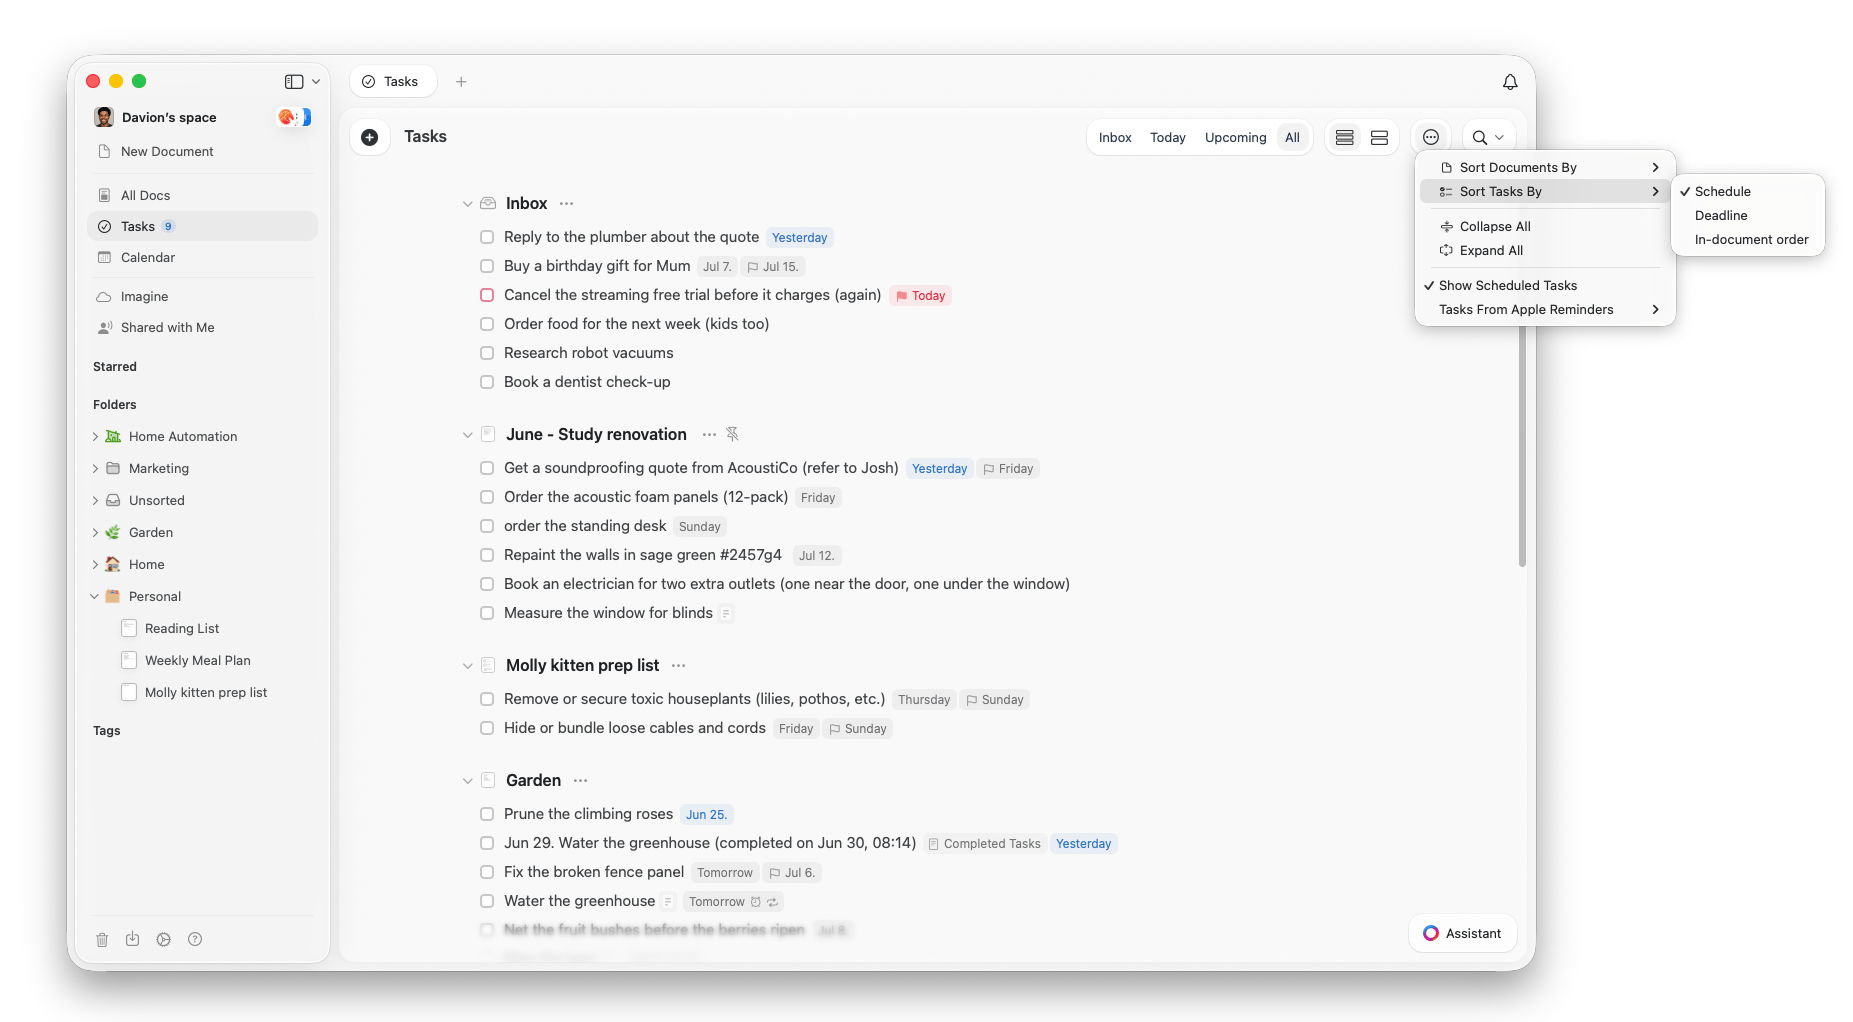Expand the Unsorted folder
The height and width of the screenshot is (1022, 1853).
[95, 501]
